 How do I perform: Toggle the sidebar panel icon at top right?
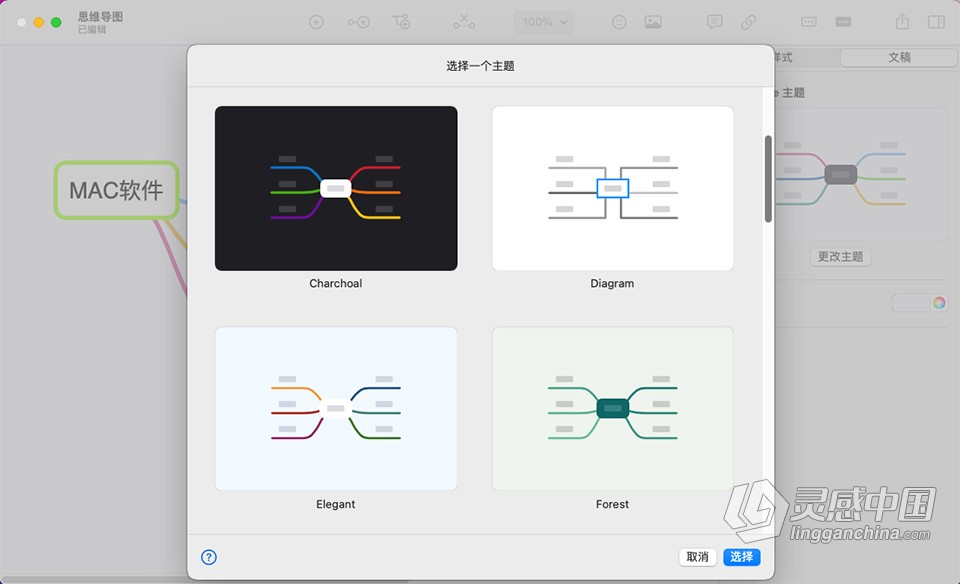click(935, 21)
